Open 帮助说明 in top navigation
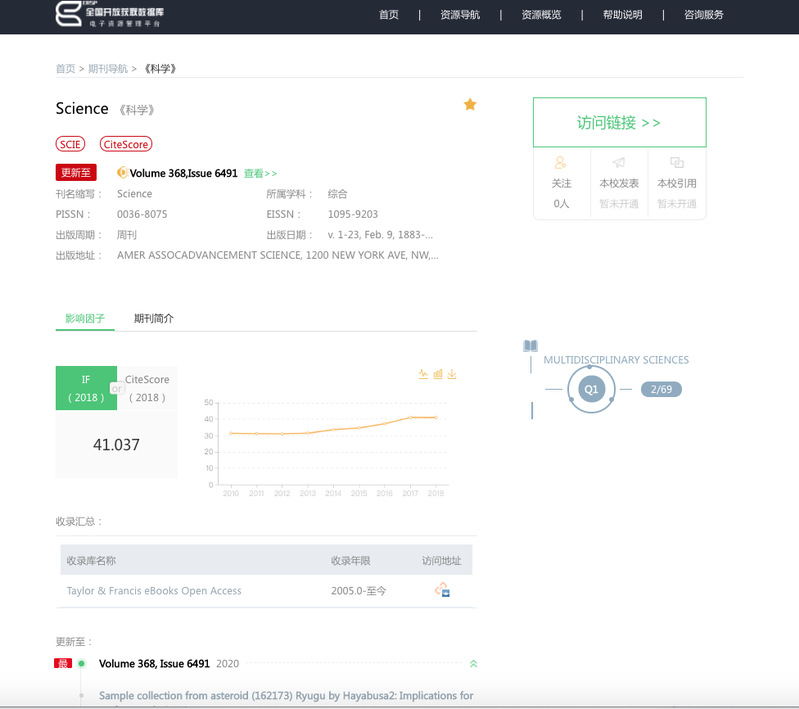 (x=622, y=15)
